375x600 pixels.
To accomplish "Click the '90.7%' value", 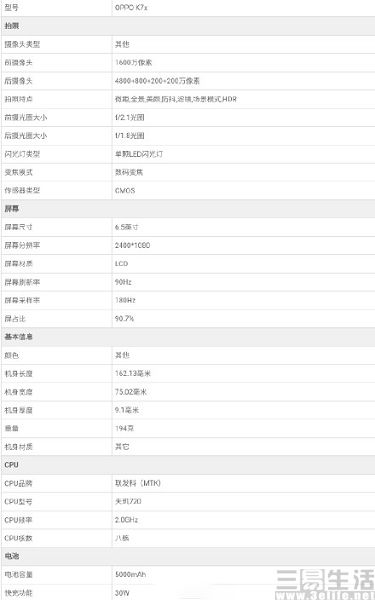I will point(124,318).
